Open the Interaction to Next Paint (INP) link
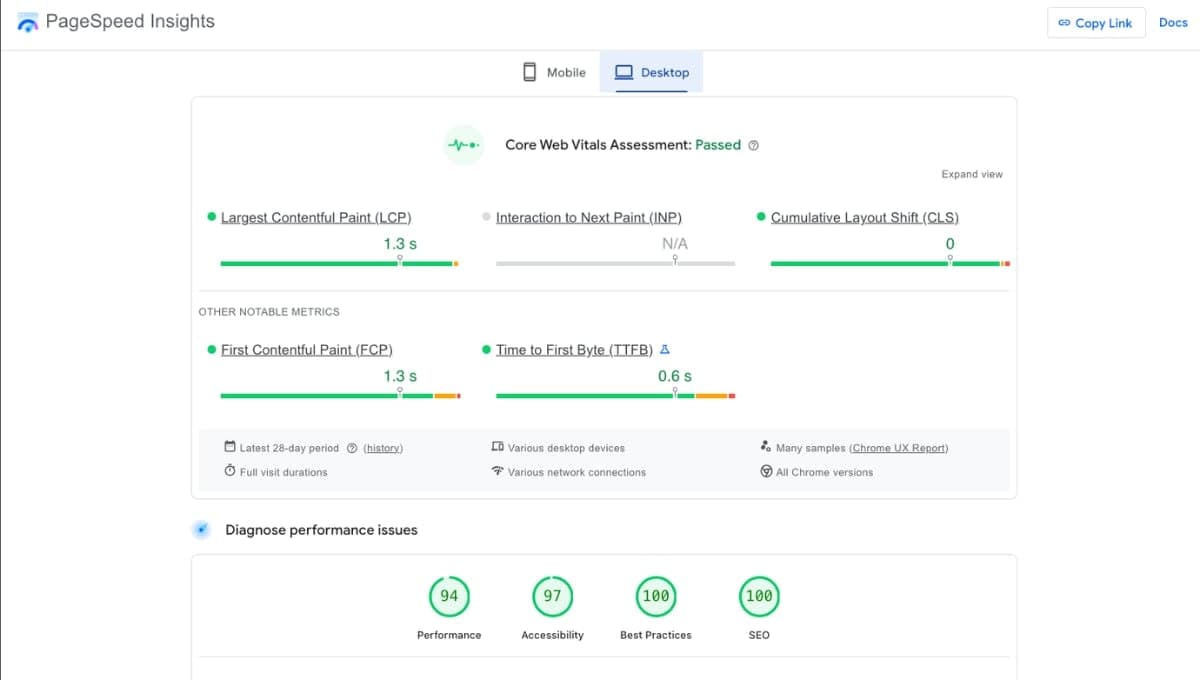Viewport: 1200px width, 680px height. pyautogui.click(x=589, y=217)
